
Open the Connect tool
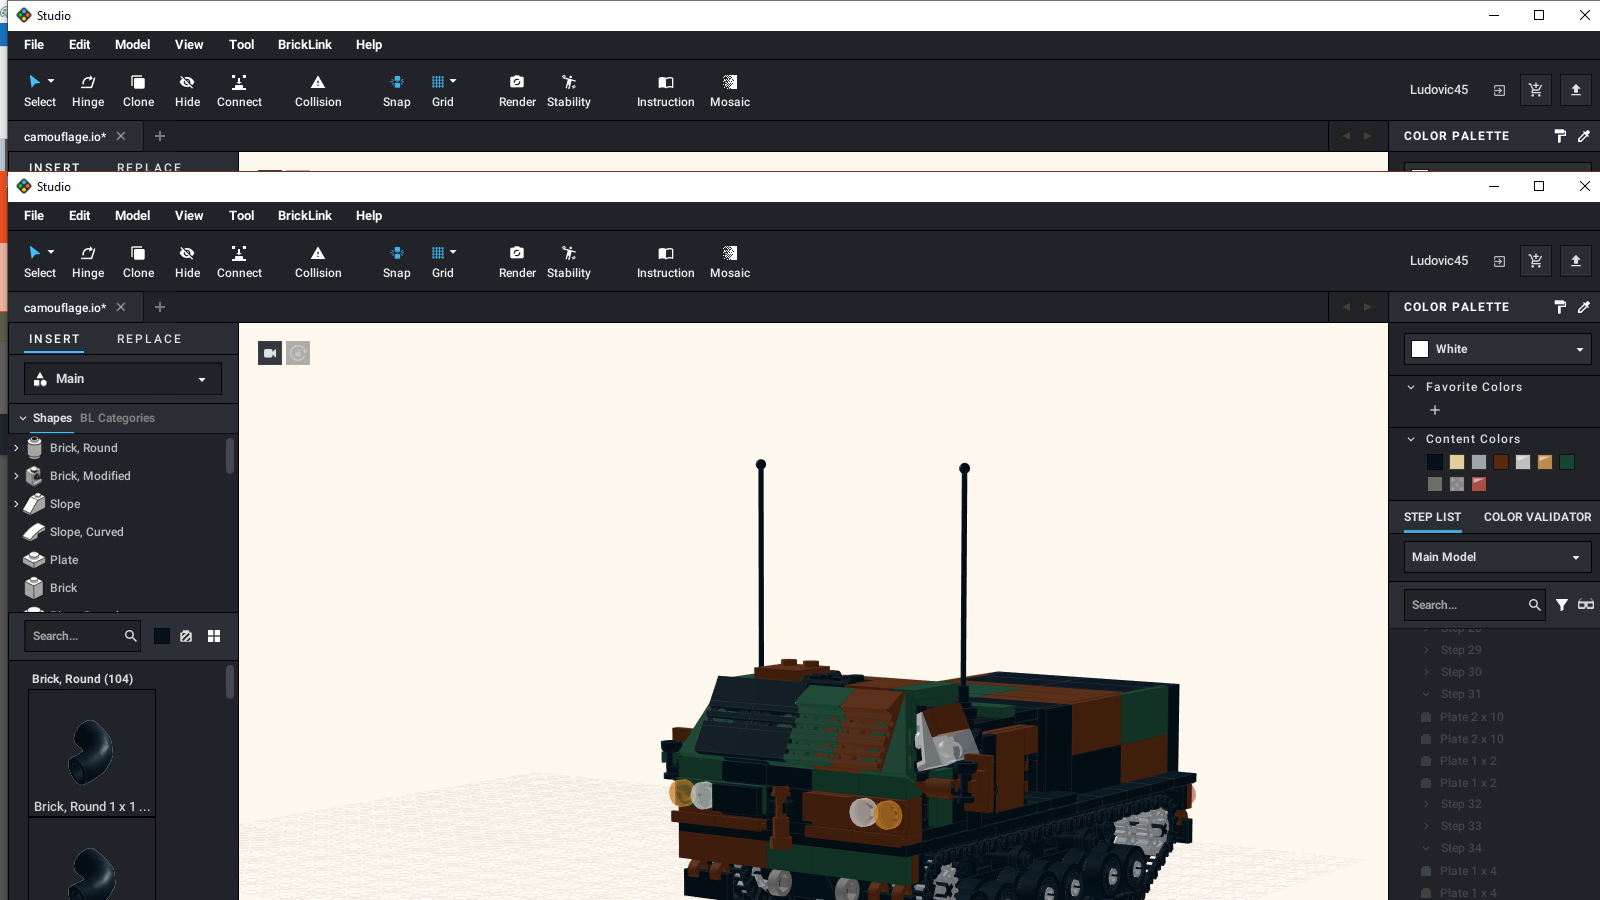point(239,261)
